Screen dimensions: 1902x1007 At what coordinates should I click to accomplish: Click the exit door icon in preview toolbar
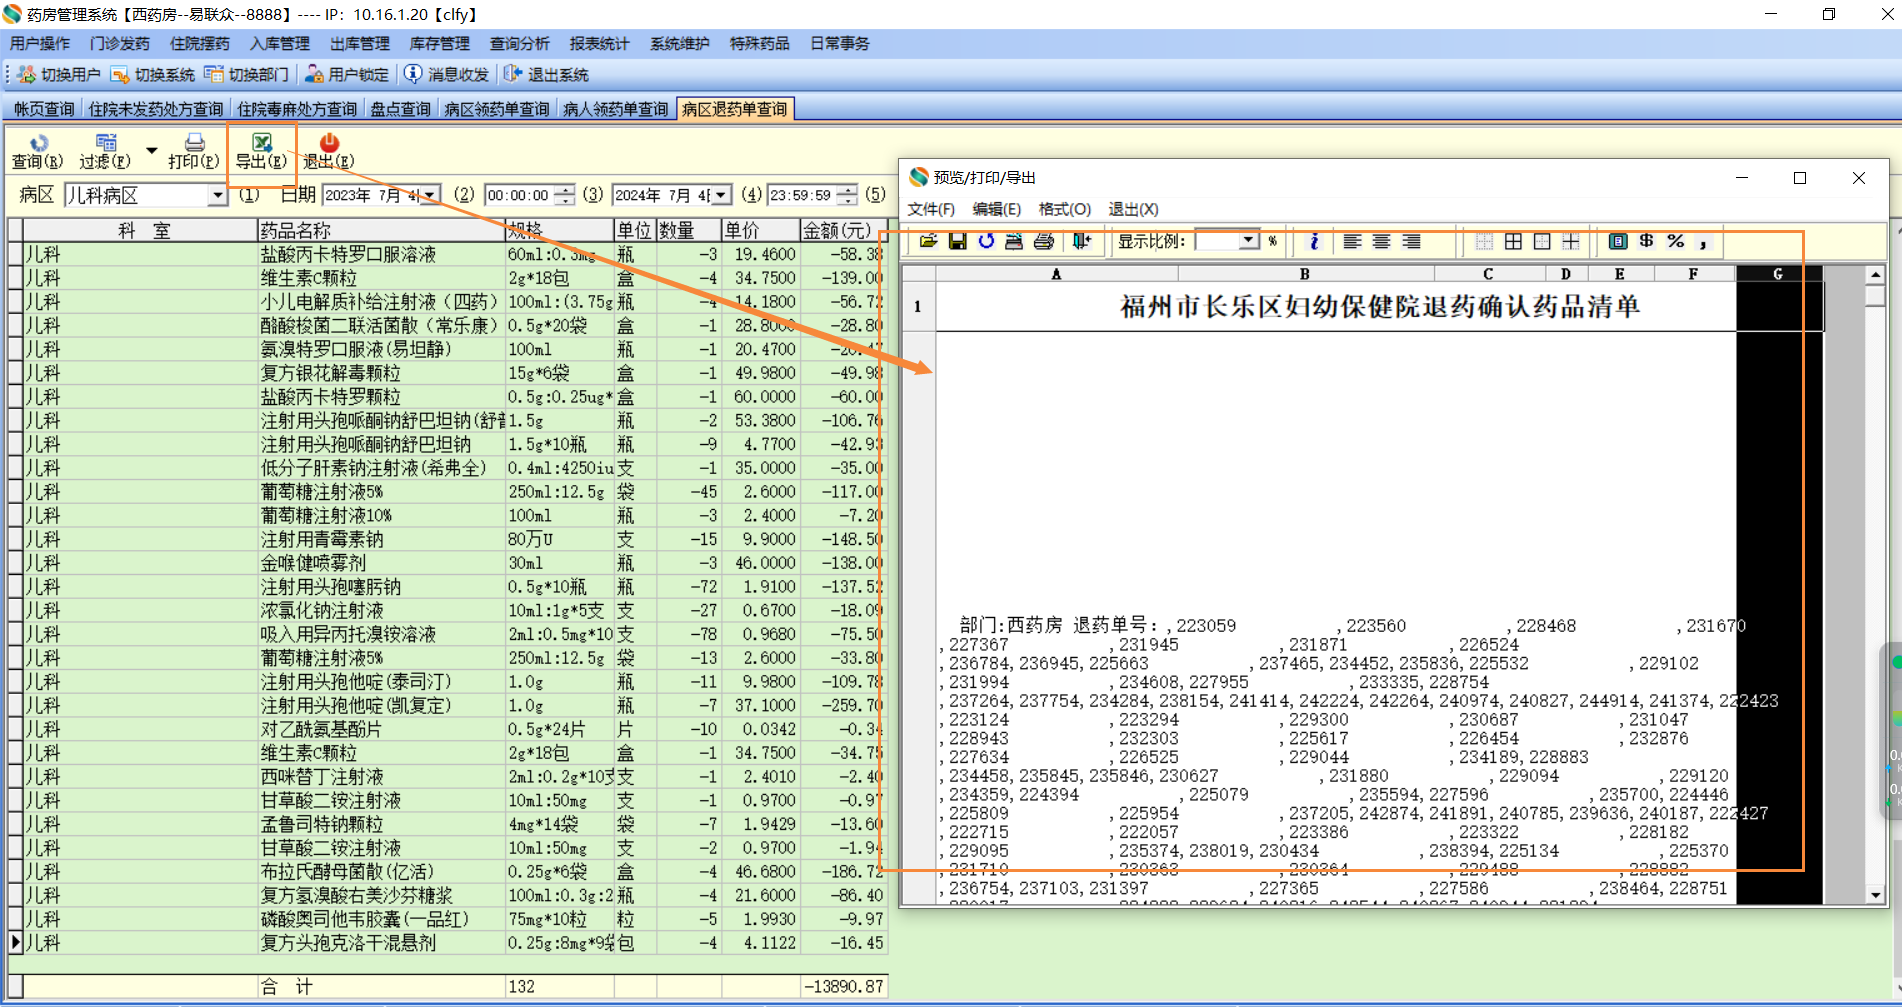pos(1081,241)
